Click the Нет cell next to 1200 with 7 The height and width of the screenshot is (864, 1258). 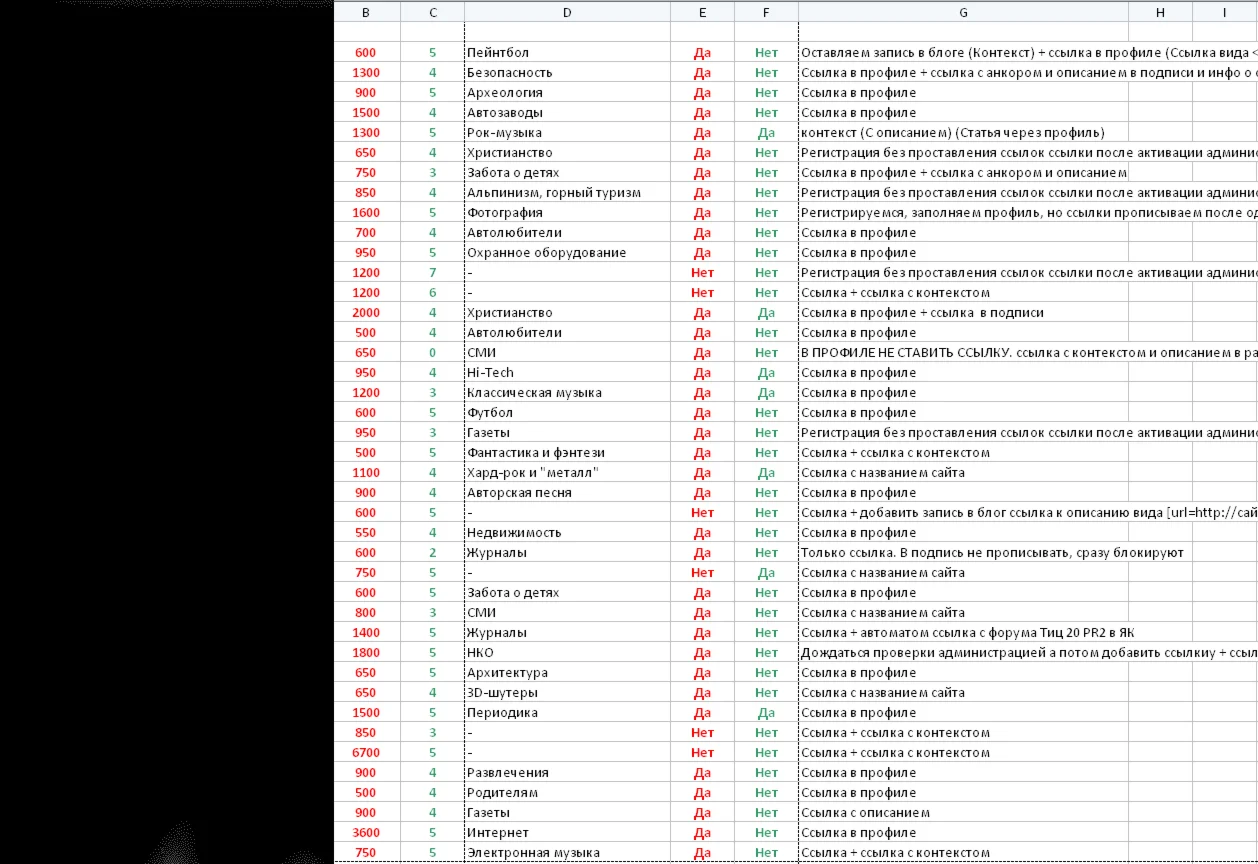tap(702, 272)
